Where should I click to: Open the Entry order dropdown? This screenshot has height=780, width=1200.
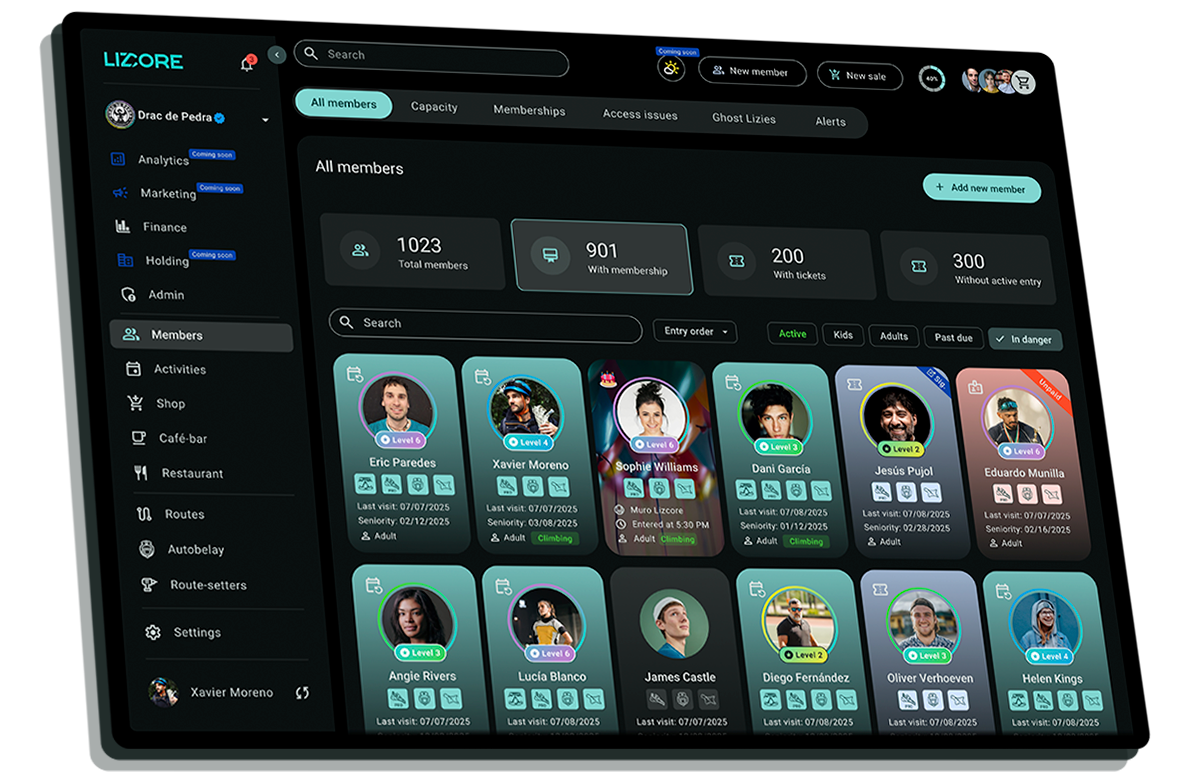click(695, 331)
